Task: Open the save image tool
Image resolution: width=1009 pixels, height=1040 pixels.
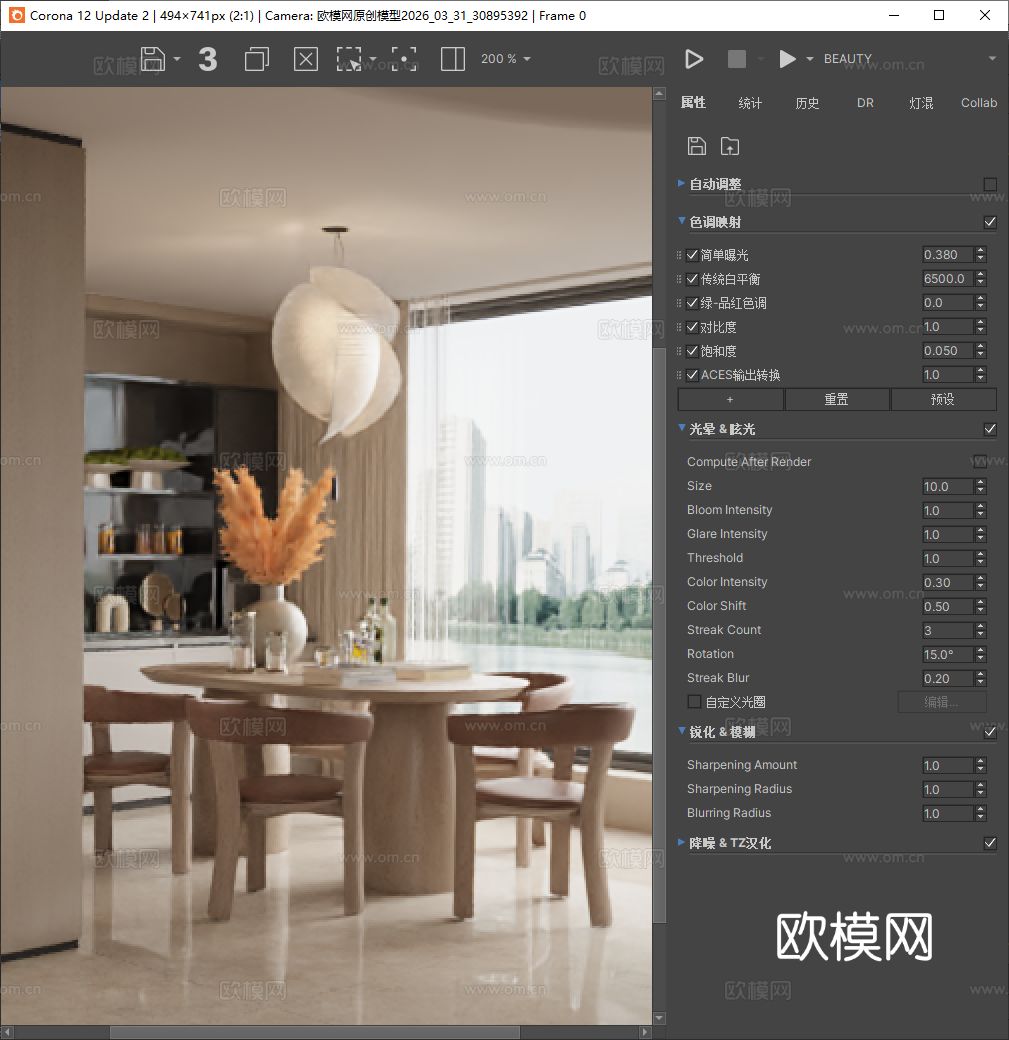Action: 155,59
